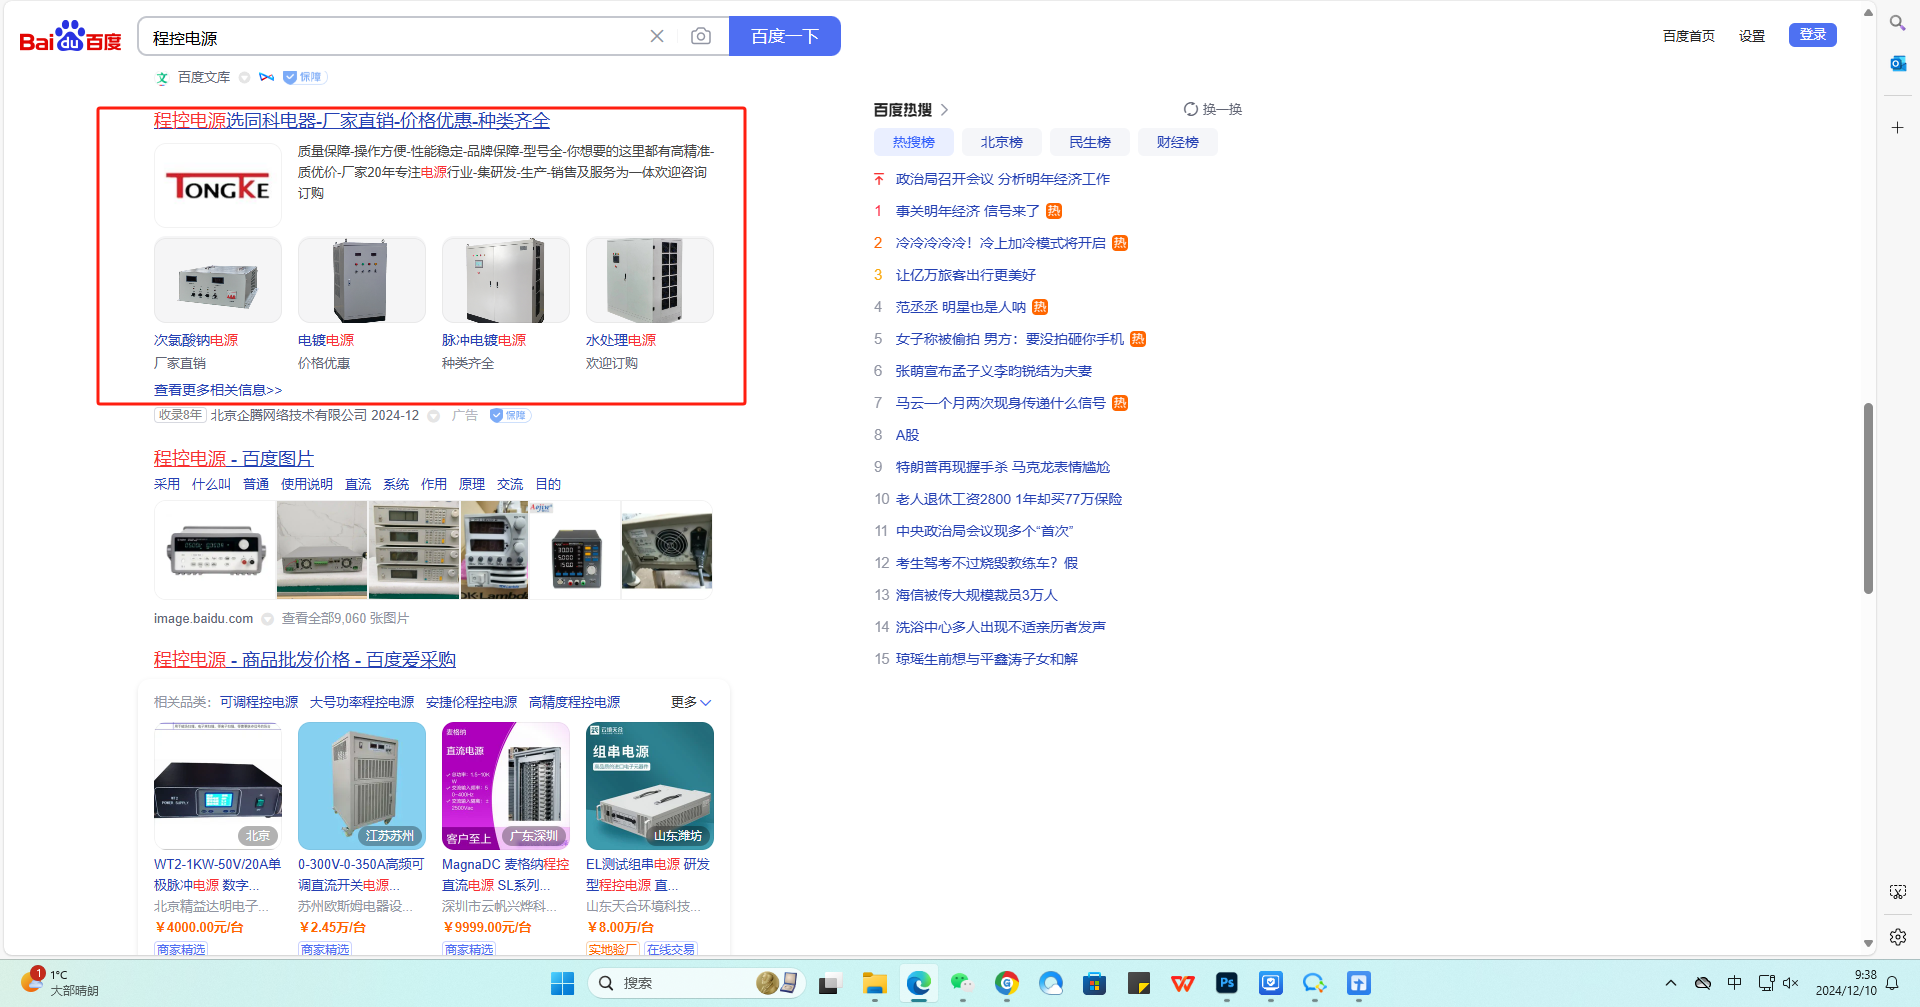Open the 脉冲电镀电源 product thumbnail
This screenshot has height=1007, width=1920.
(506, 281)
